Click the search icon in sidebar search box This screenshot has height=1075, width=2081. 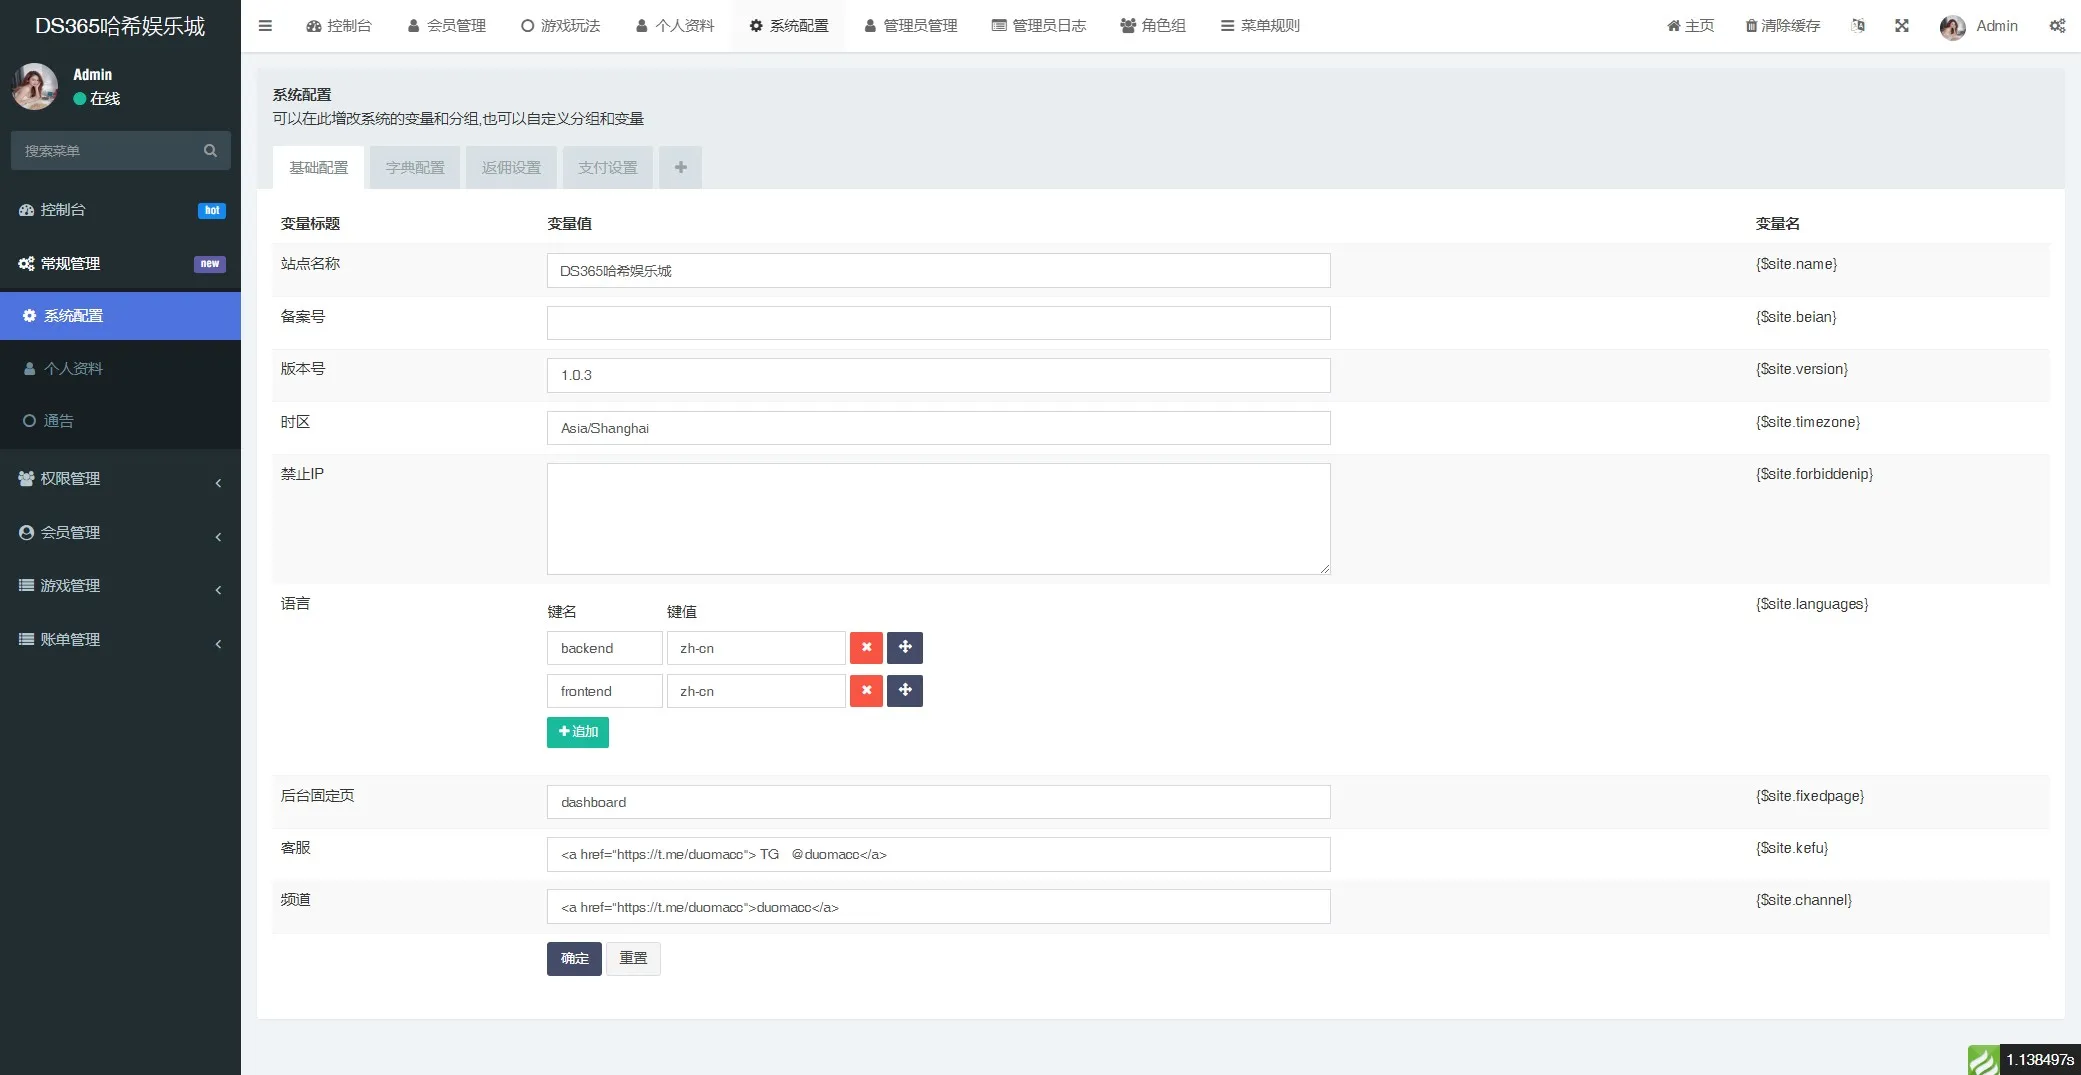click(210, 151)
